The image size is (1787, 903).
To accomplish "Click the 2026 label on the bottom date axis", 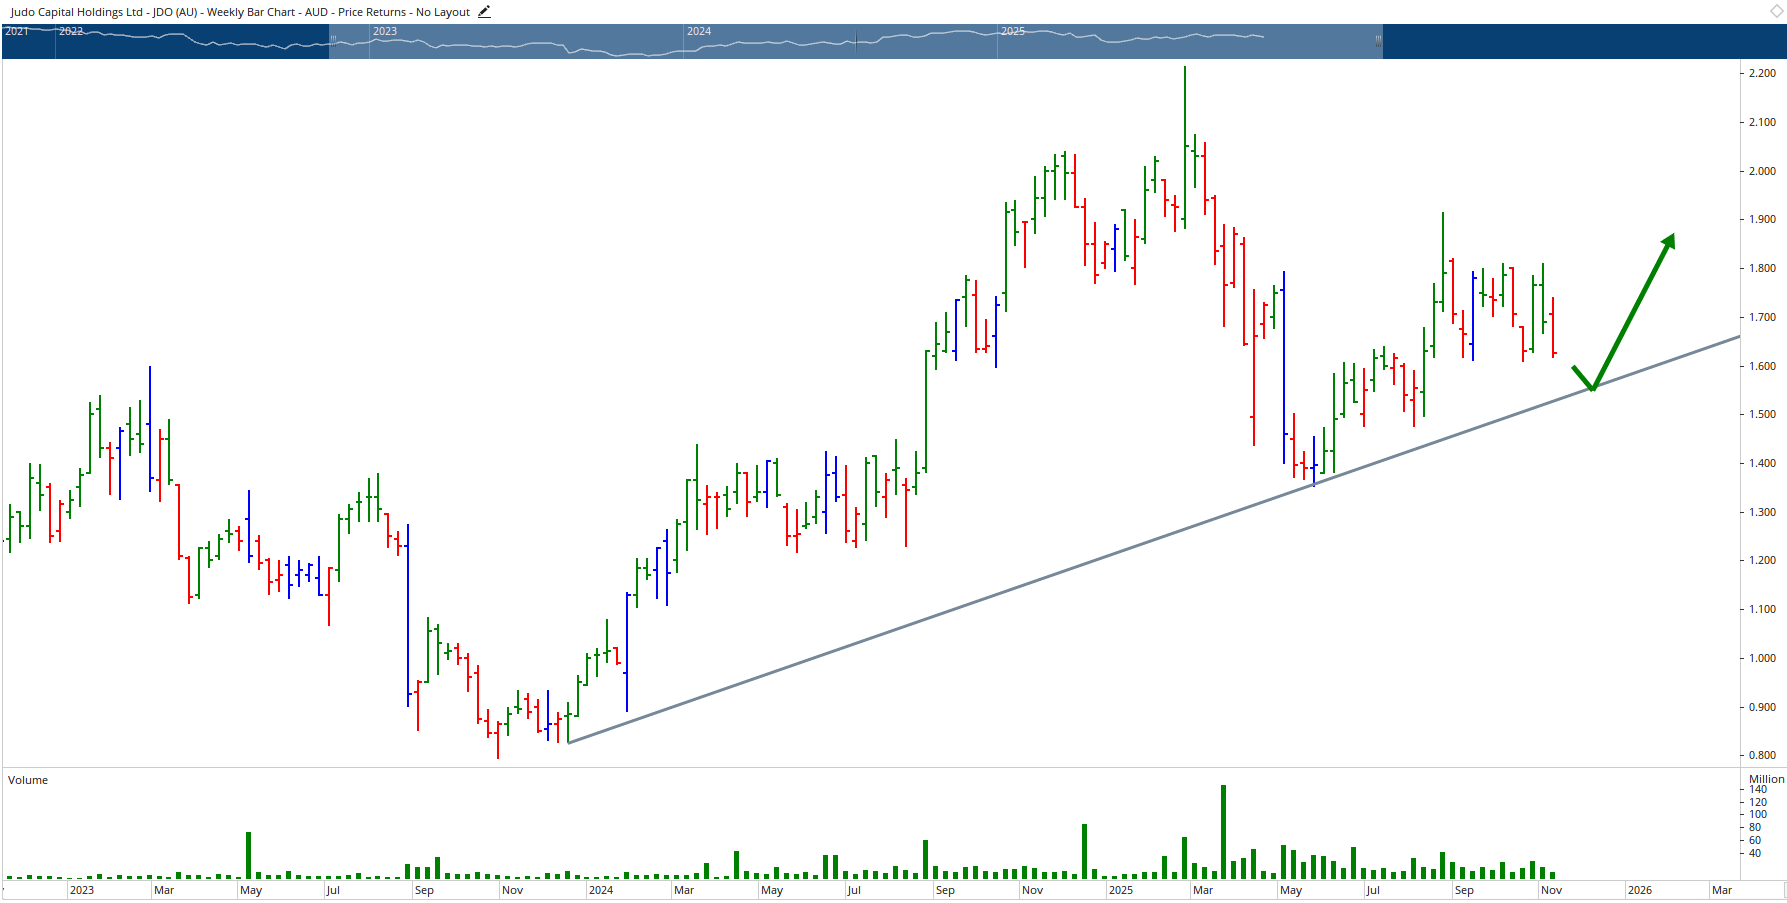I will (x=1640, y=890).
